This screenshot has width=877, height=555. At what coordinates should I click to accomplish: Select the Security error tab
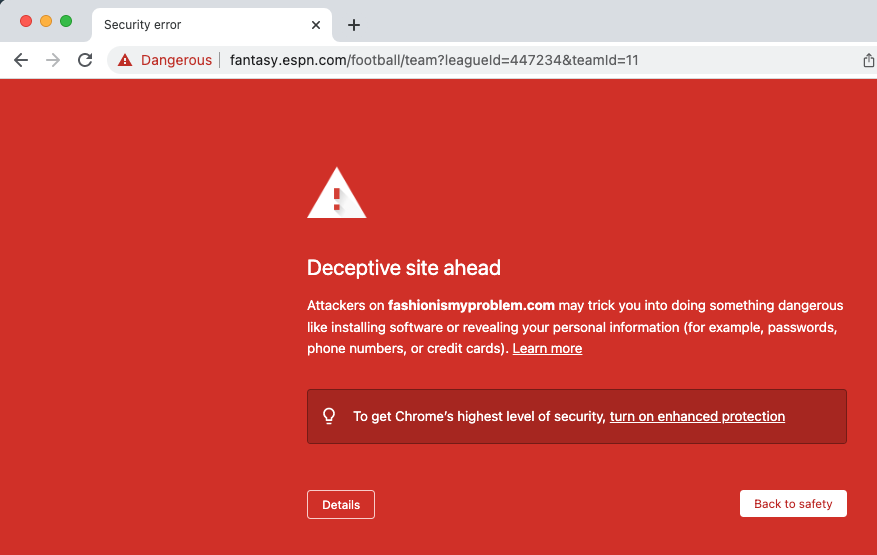(211, 25)
